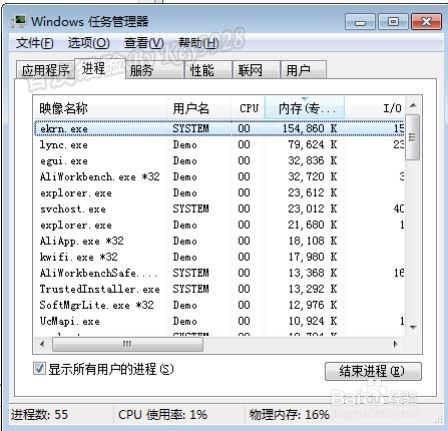448x431 pixels.
Task: Select the UcMapi.exe process
Action: [x=219, y=321]
